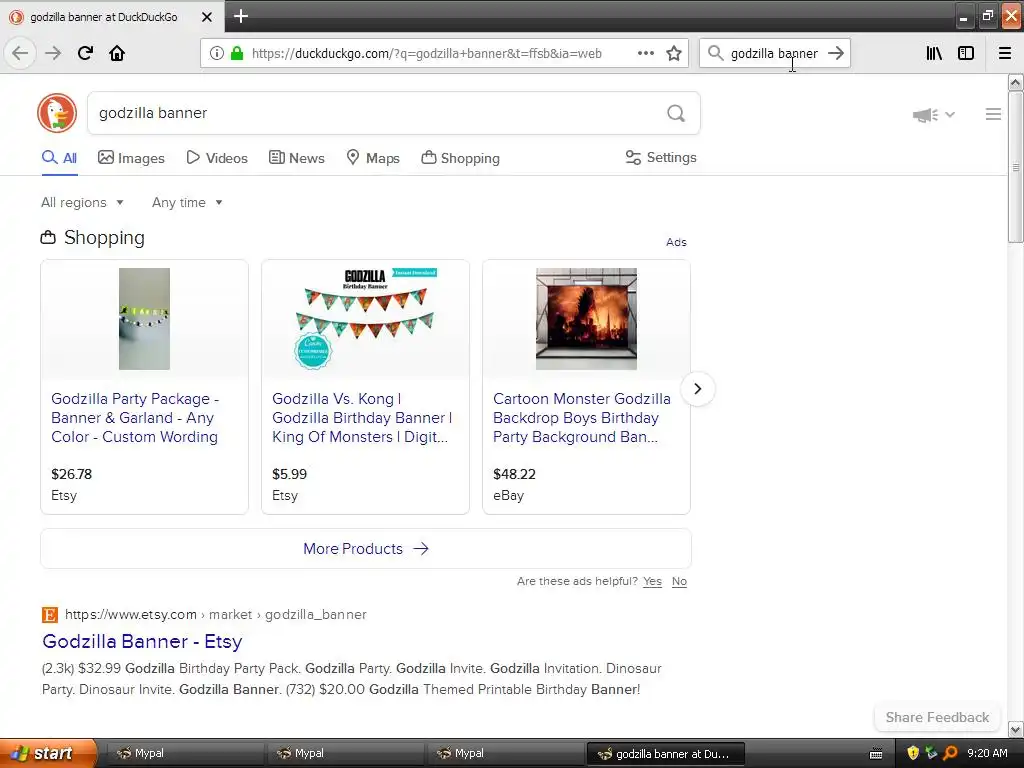The width and height of the screenshot is (1024, 768).
Task: Switch to the Maps tab
Action: [373, 158]
